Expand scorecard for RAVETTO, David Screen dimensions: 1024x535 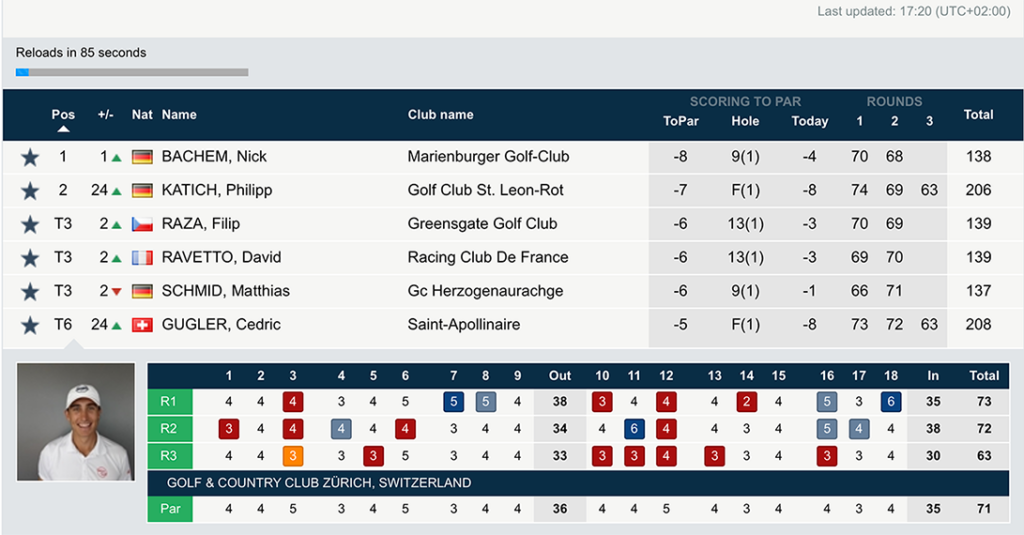512,257
